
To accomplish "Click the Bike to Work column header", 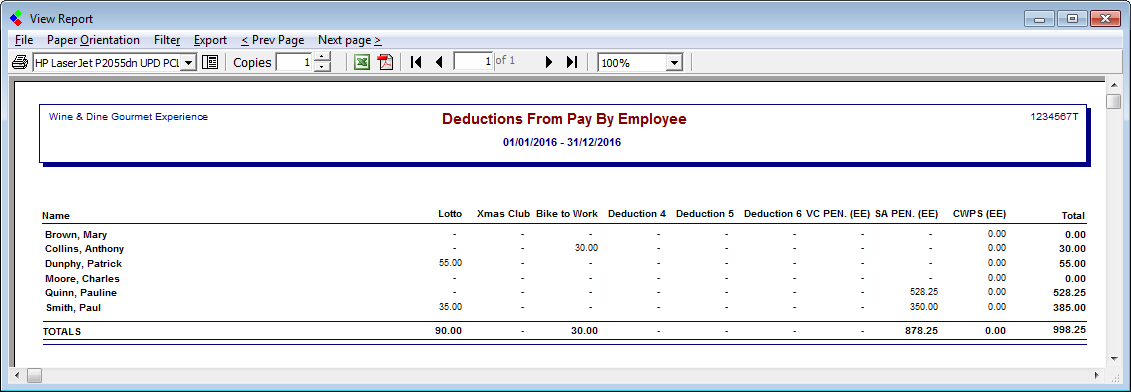I will [567, 214].
